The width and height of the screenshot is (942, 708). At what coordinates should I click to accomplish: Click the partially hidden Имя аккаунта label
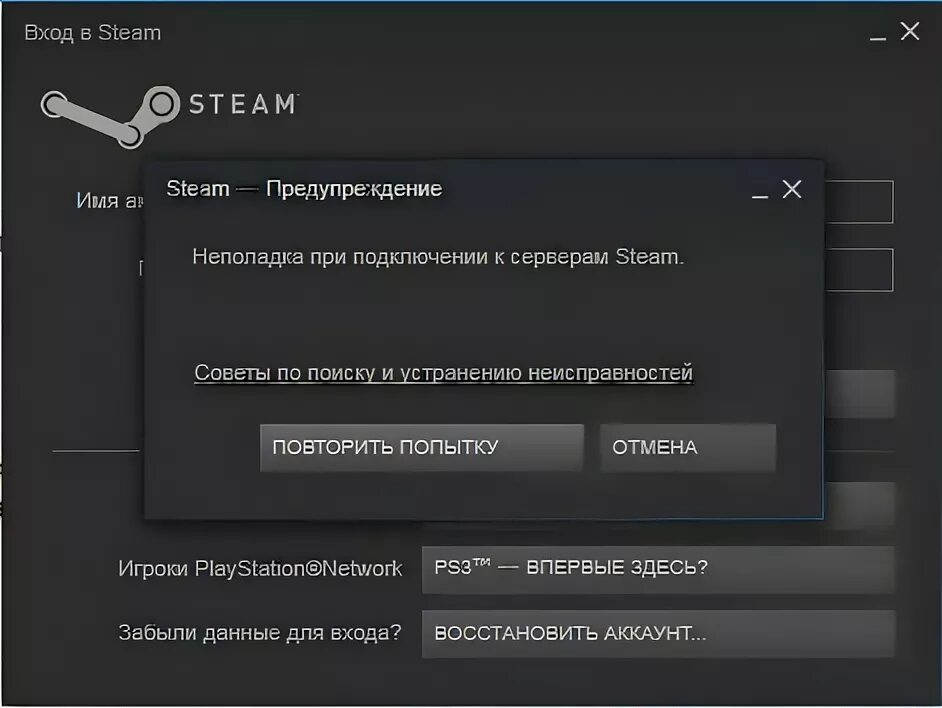point(109,200)
